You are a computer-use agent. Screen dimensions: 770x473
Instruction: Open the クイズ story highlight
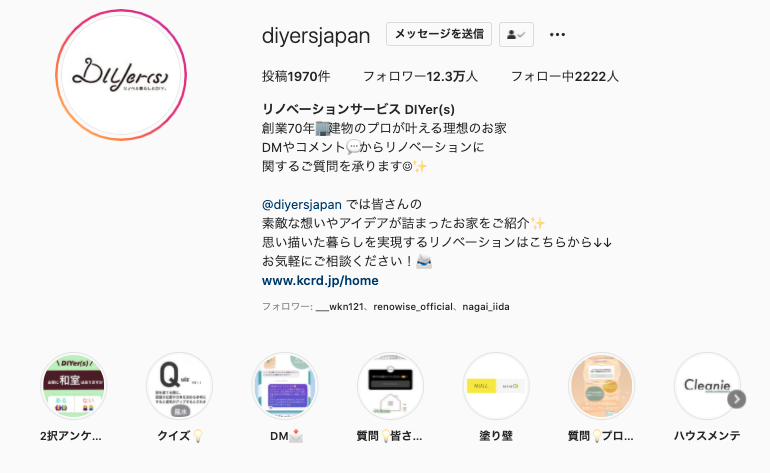tap(180, 386)
